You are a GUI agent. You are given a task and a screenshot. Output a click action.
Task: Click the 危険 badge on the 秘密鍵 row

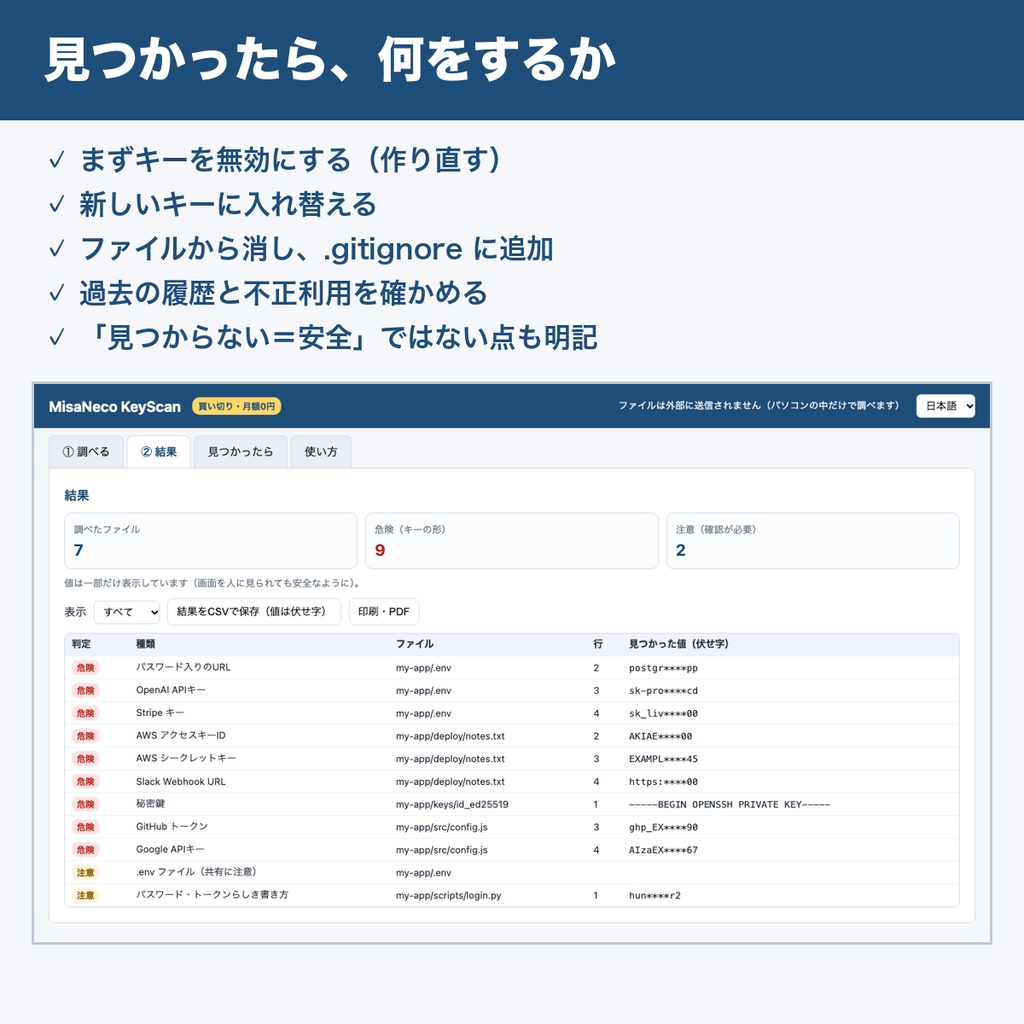click(86, 805)
